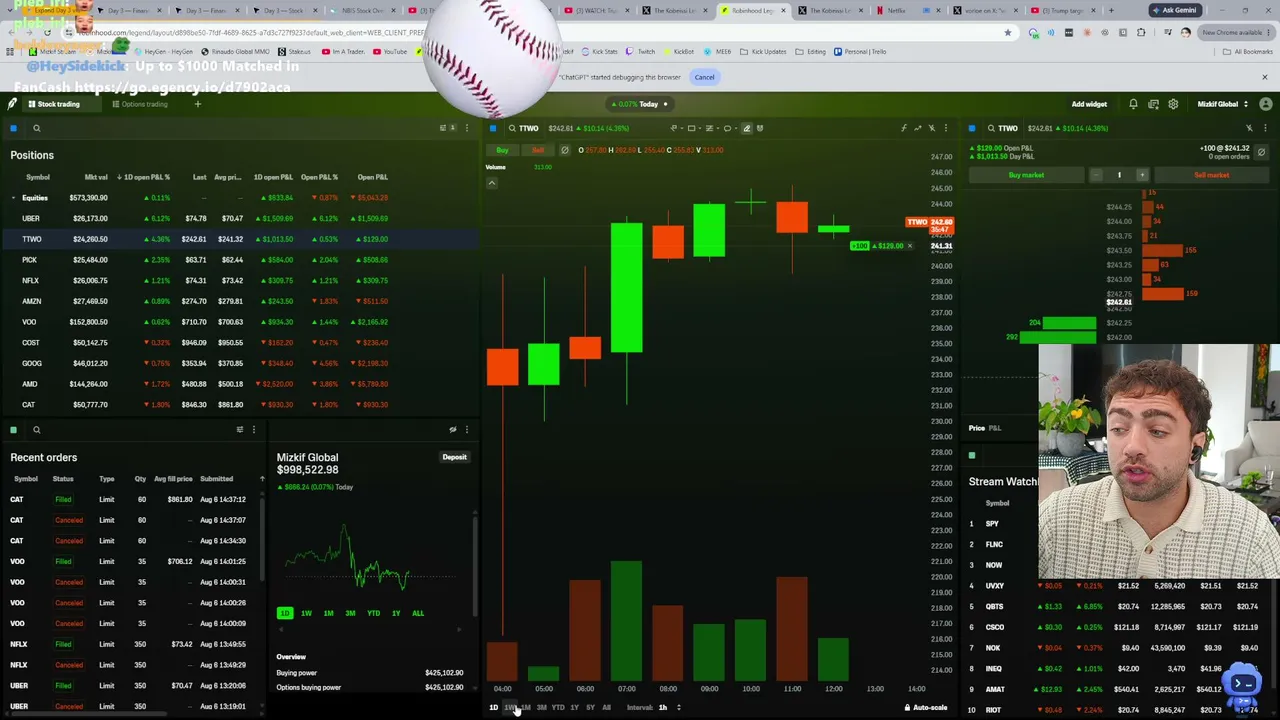Click the Deposit button

click(x=454, y=457)
